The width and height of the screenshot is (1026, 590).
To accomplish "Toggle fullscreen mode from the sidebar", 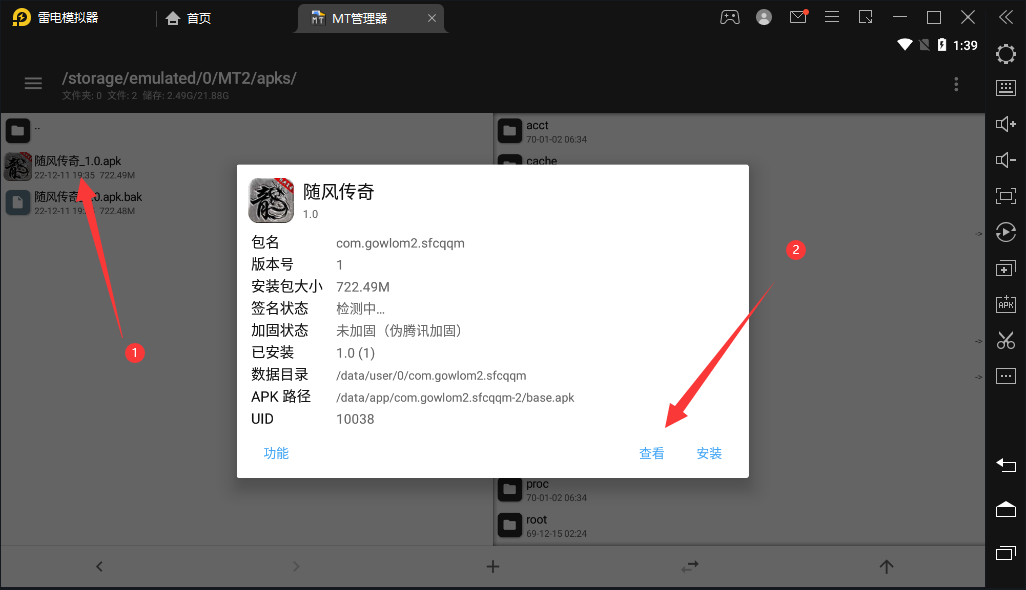I will pos(1005,196).
